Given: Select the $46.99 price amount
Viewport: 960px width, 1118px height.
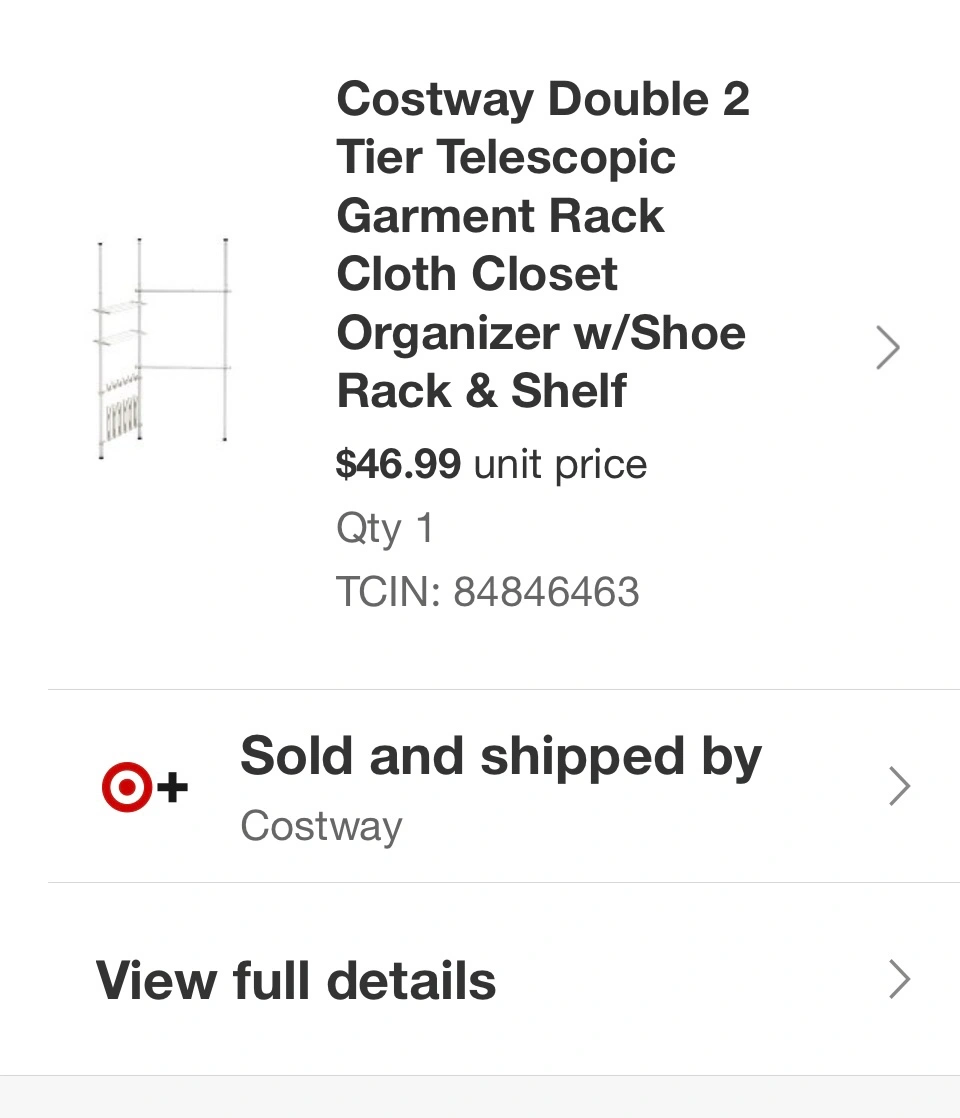Looking at the screenshot, I should point(398,464).
